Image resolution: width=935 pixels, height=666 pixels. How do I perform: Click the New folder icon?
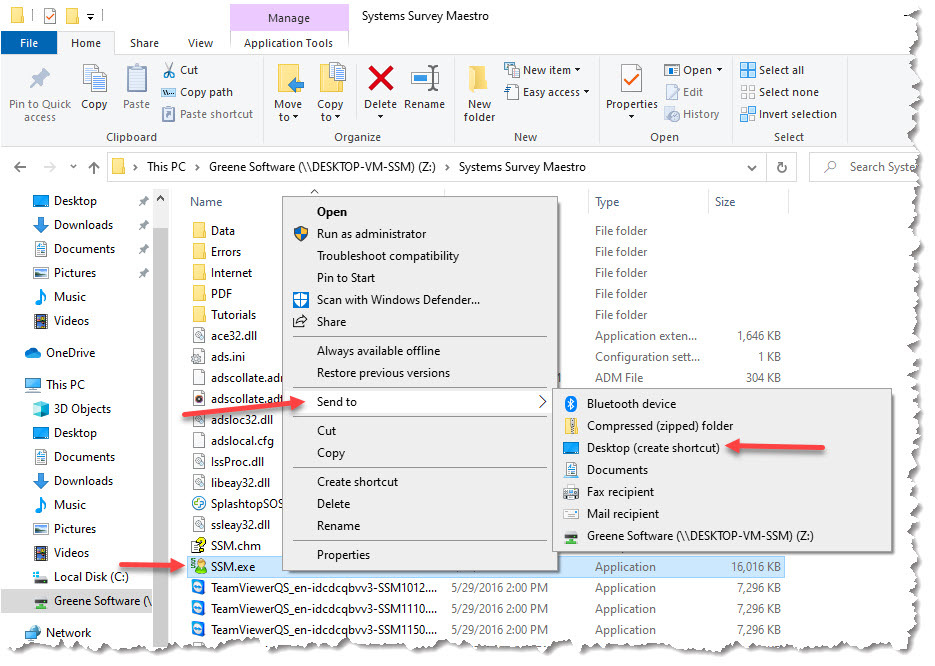pos(479,80)
